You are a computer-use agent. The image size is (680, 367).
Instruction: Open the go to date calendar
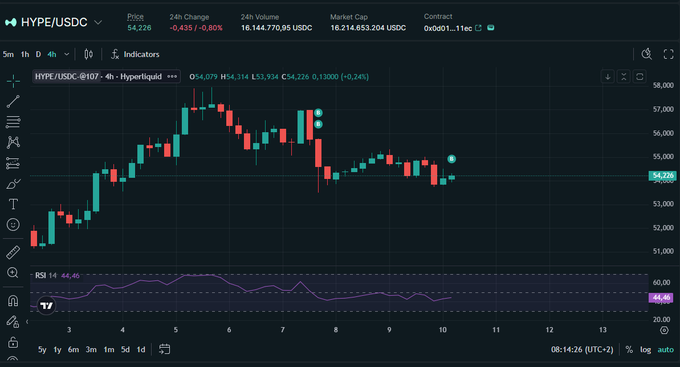[164, 349]
